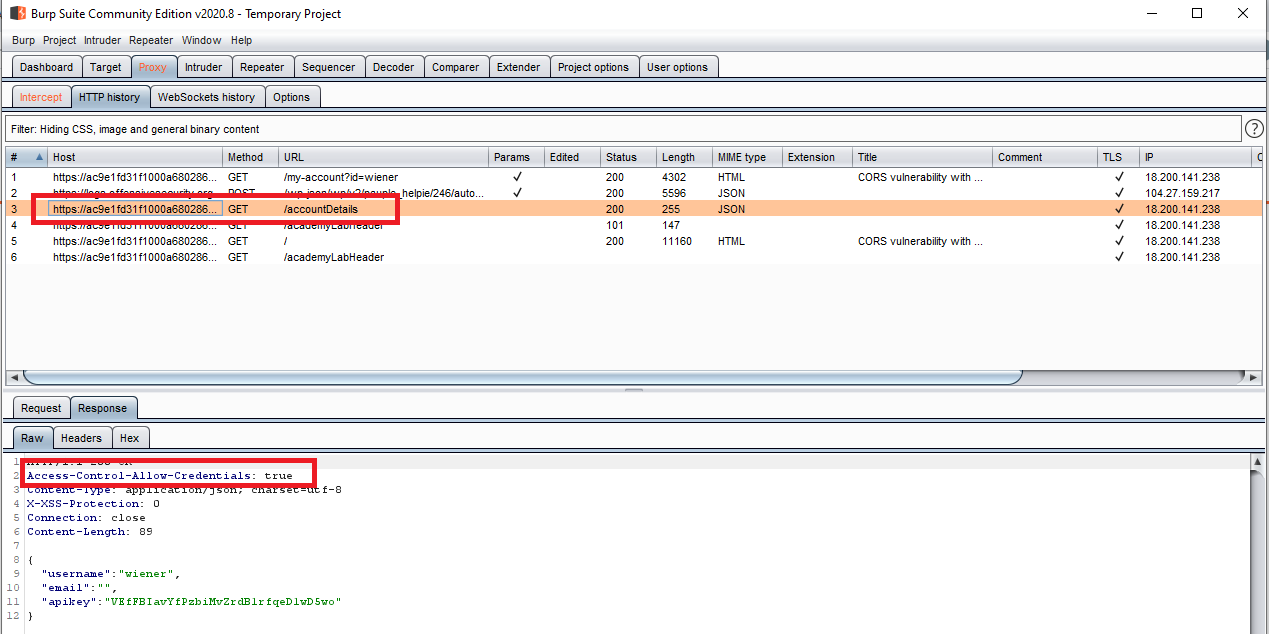Sort by the Length column header
Viewport: 1269px width, 634px height.
pos(684,157)
